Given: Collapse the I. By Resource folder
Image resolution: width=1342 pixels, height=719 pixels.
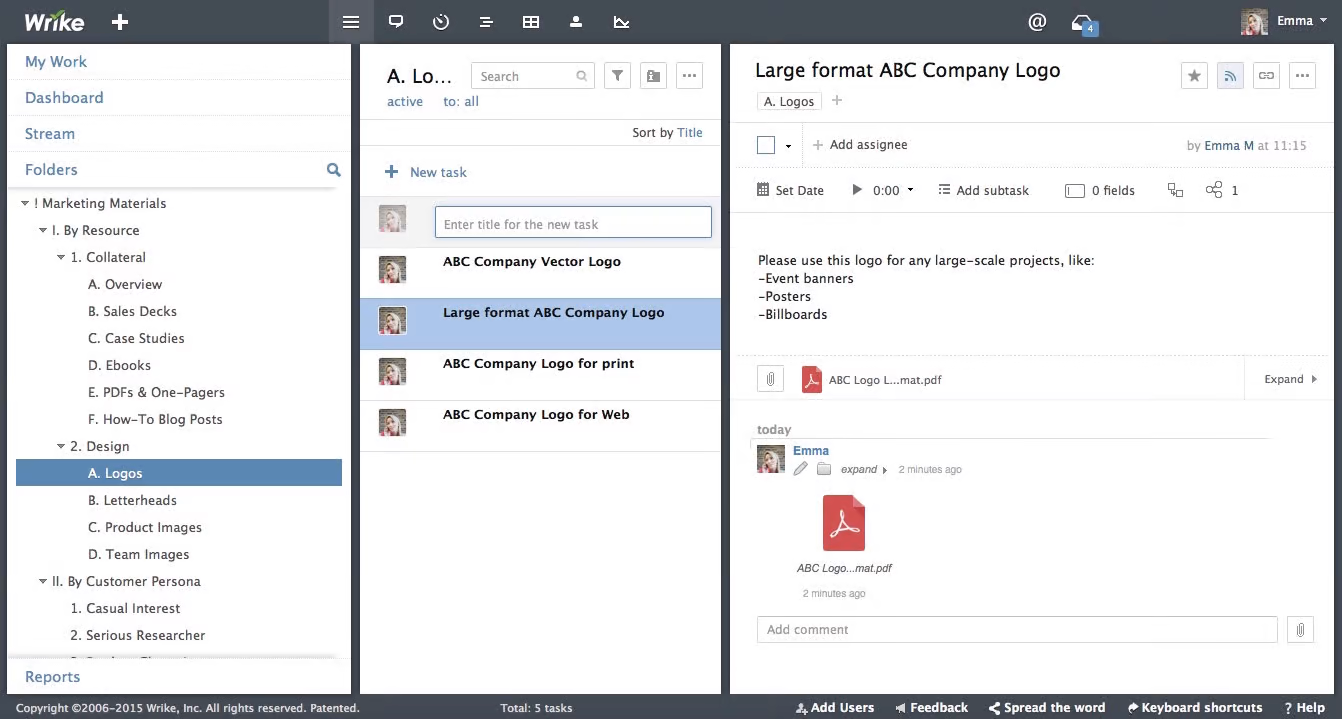Looking at the screenshot, I should [43, 230].
